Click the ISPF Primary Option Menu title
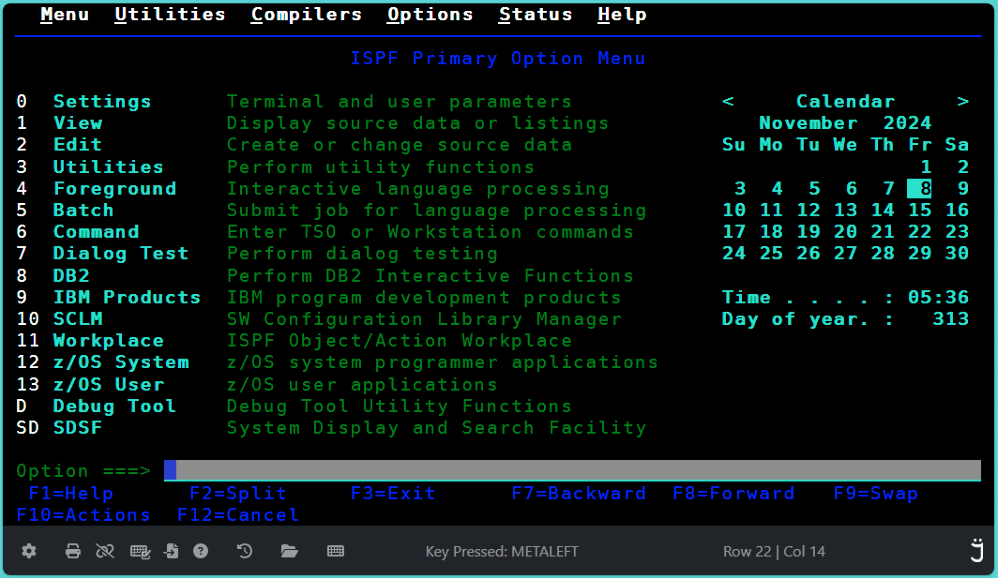 click(x=498, y=59)
